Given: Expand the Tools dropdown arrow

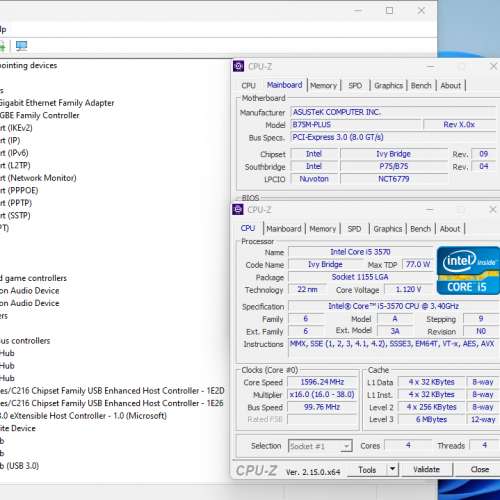Looking at the screenshot, I should coord(392,470).
